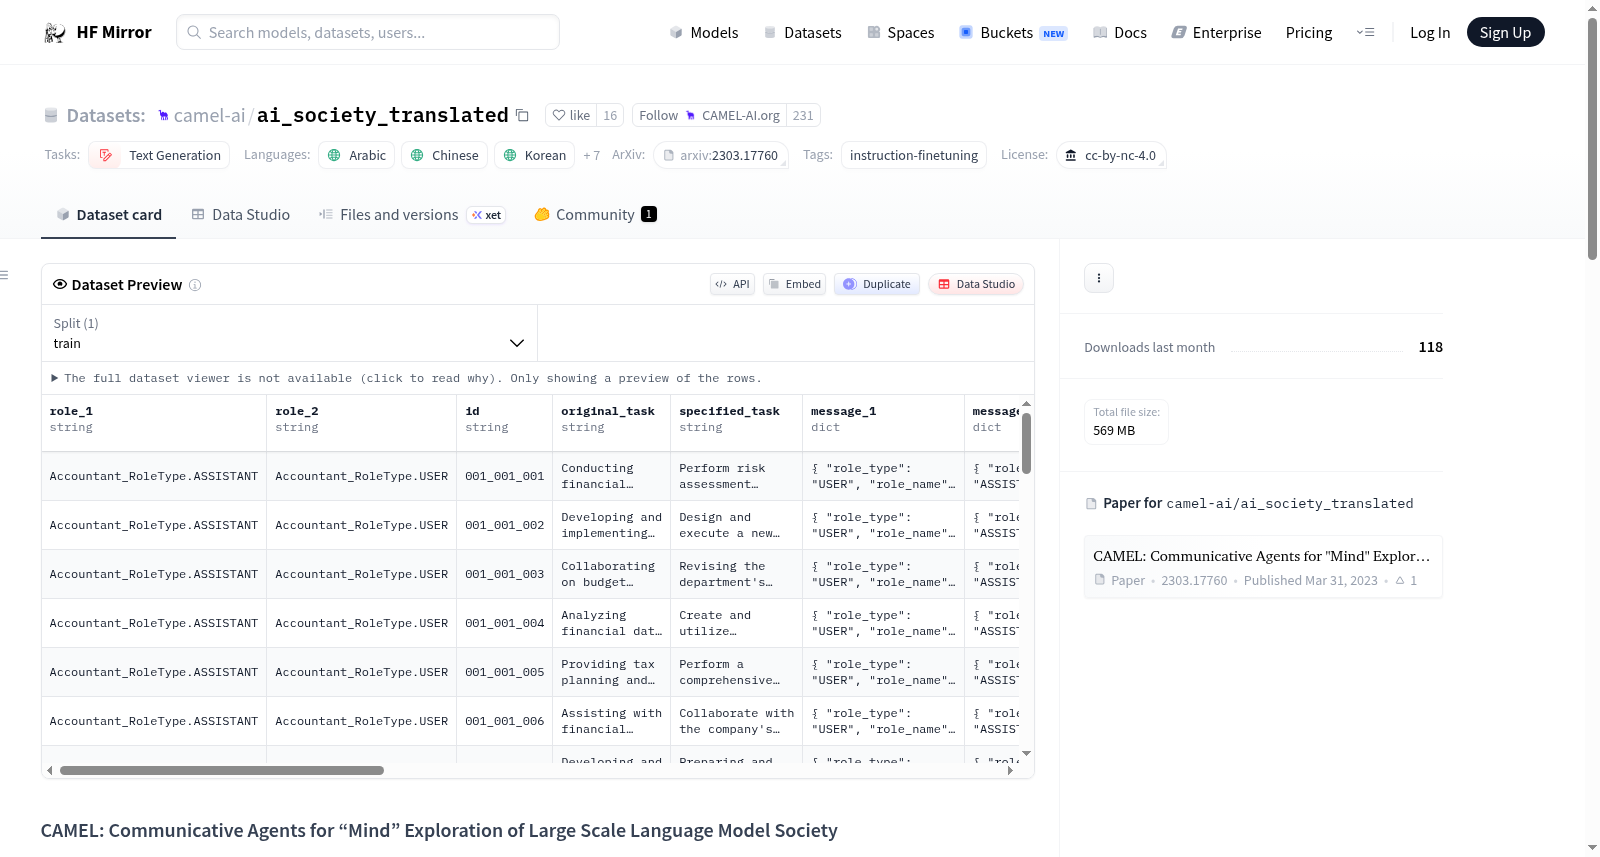
Task: Click the Dataset Preview info icon
Action: pos(195,285)
